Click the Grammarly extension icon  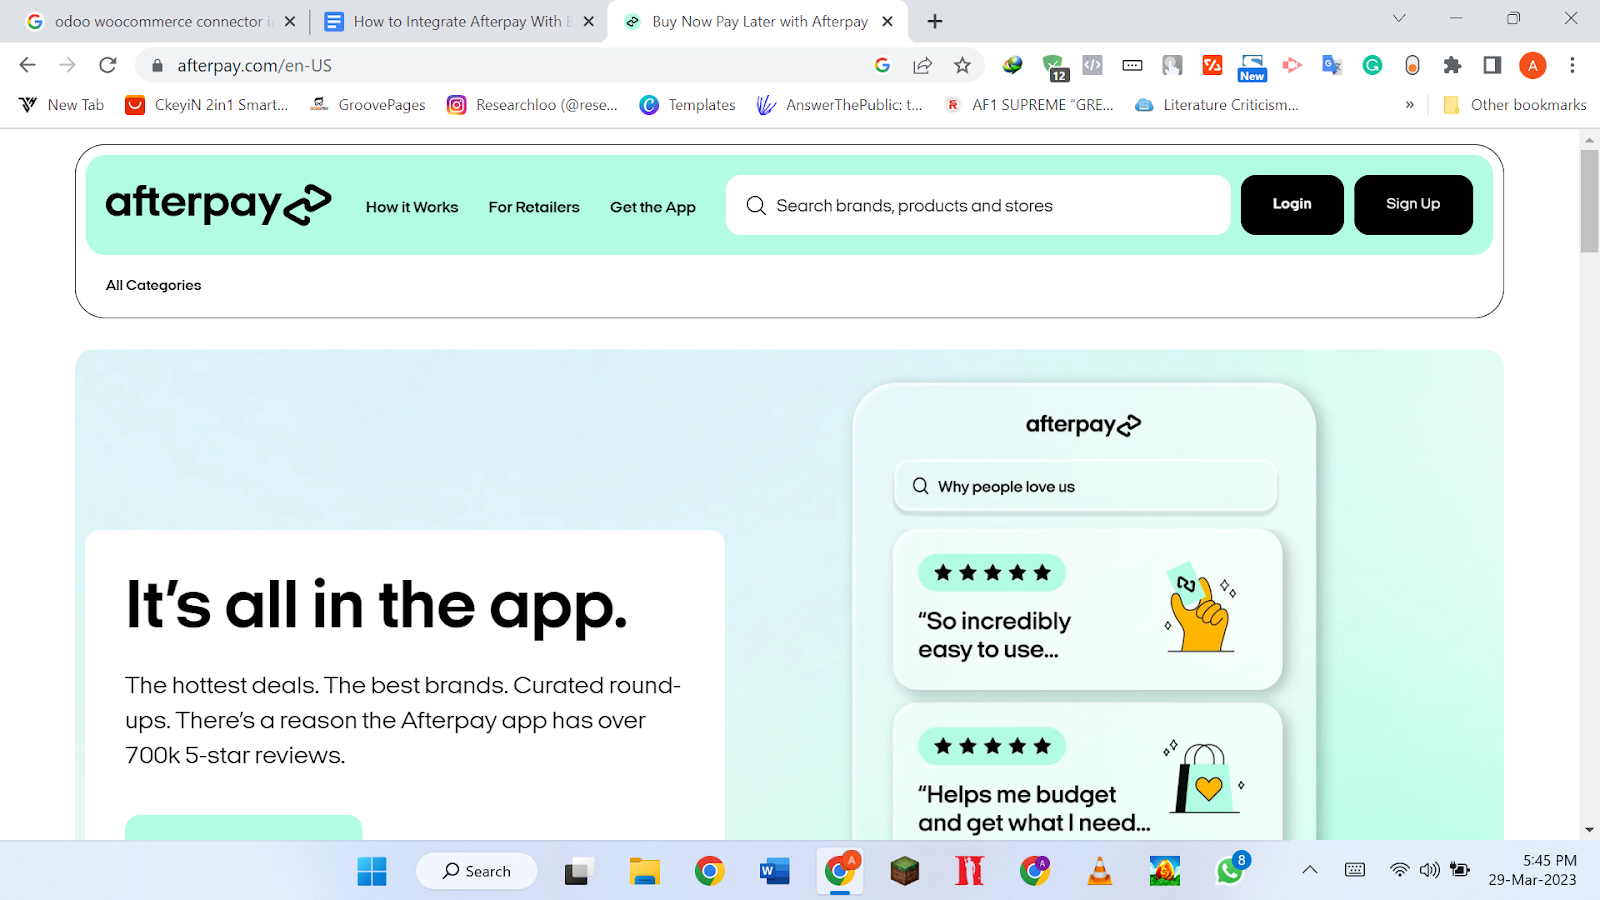point(1372,65)
